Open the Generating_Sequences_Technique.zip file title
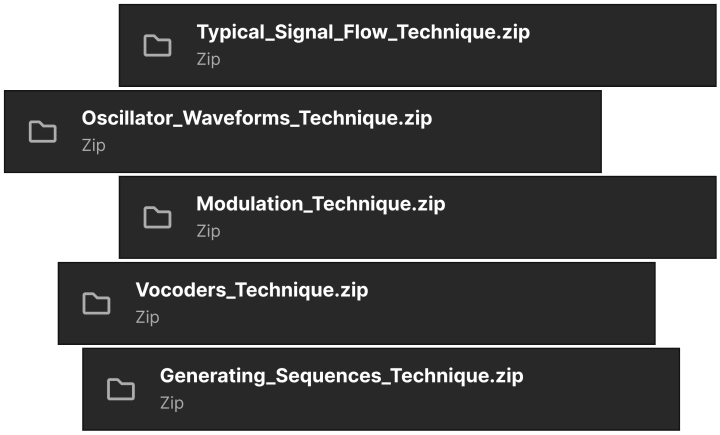 (342, 376)
